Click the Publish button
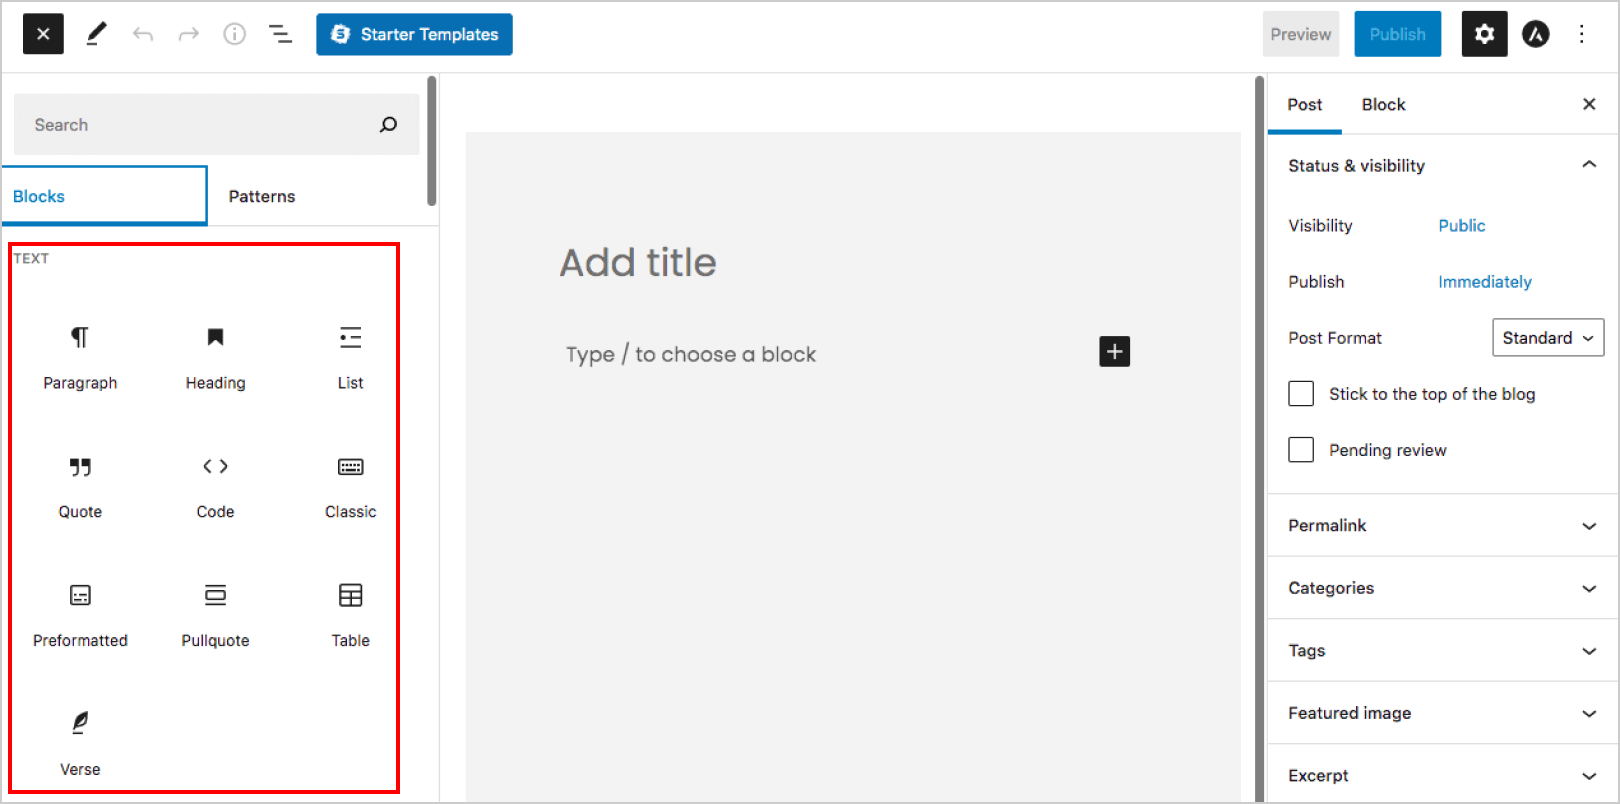The image size is (1620, 804). coord(1397,34)
